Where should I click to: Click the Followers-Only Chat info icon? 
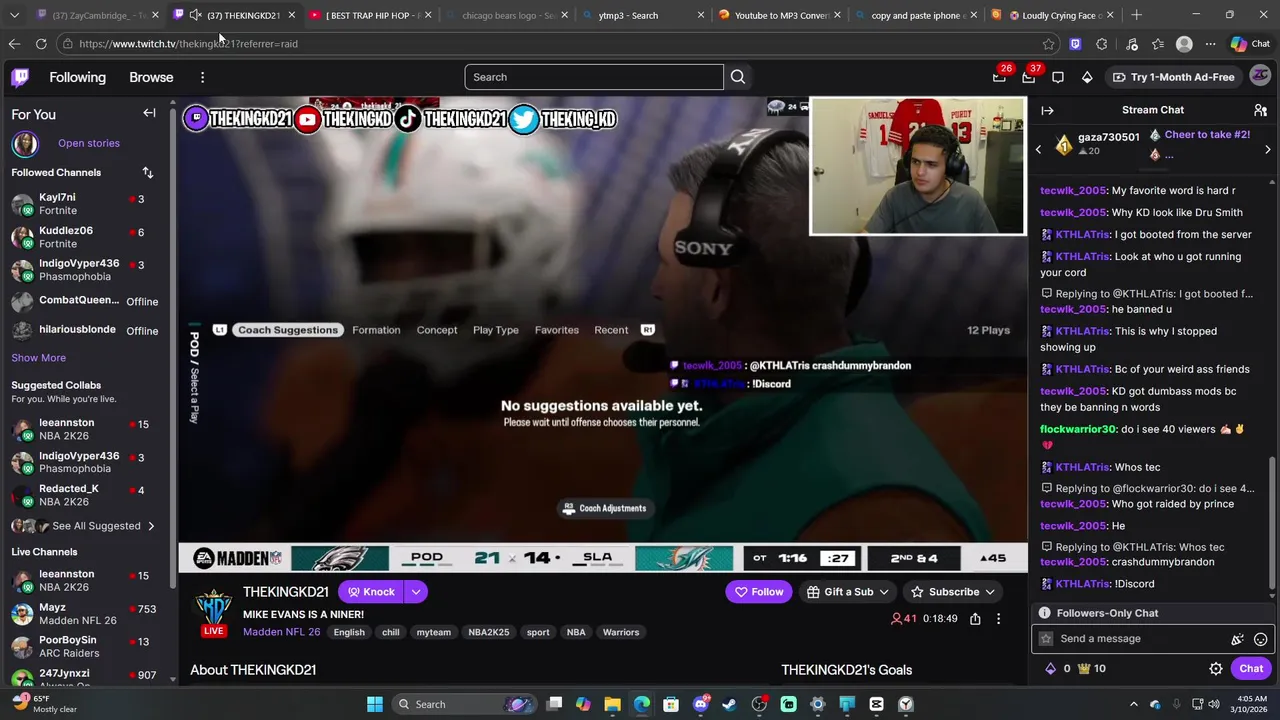click(x=1044, y=613)
